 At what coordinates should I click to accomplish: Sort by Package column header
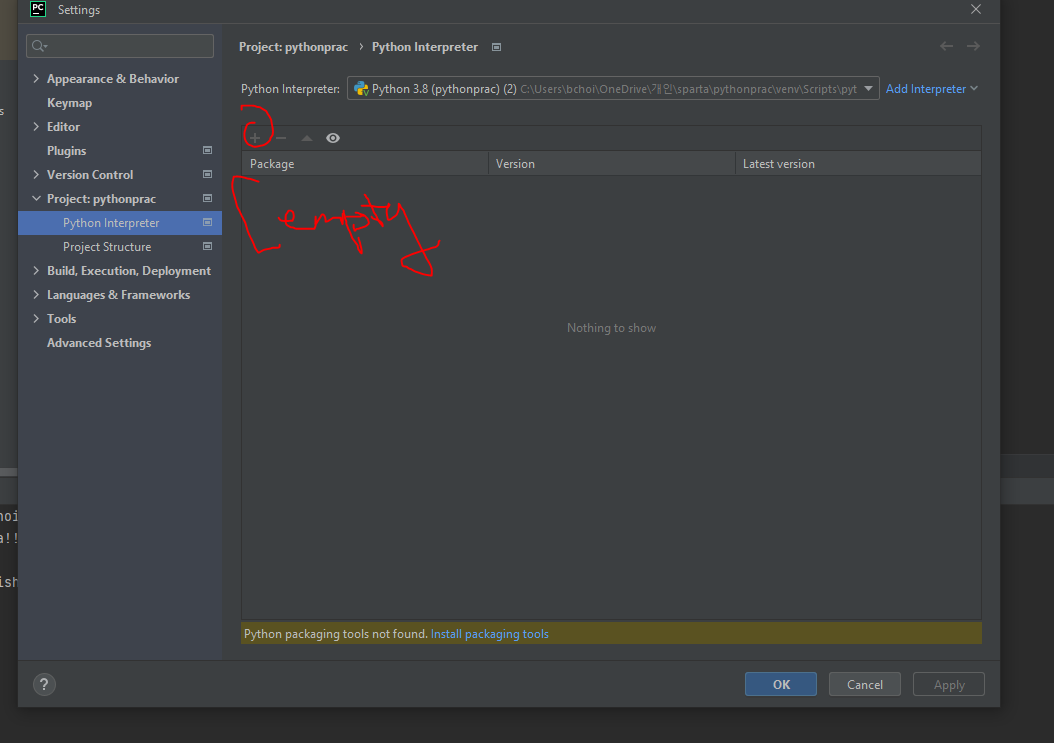click(x=365, y=164)
